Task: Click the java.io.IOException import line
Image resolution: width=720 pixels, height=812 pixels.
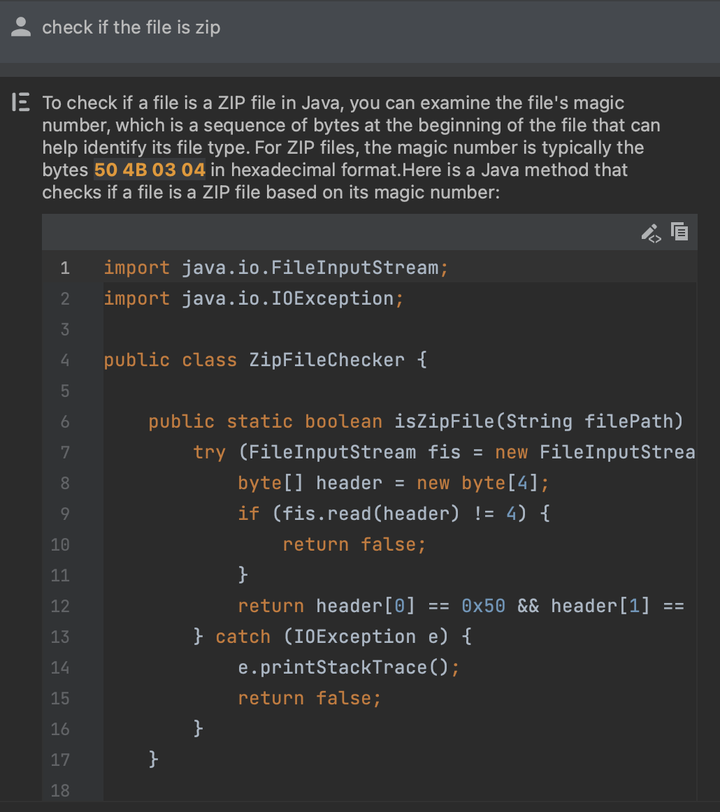Action: [x=254, y=299]
